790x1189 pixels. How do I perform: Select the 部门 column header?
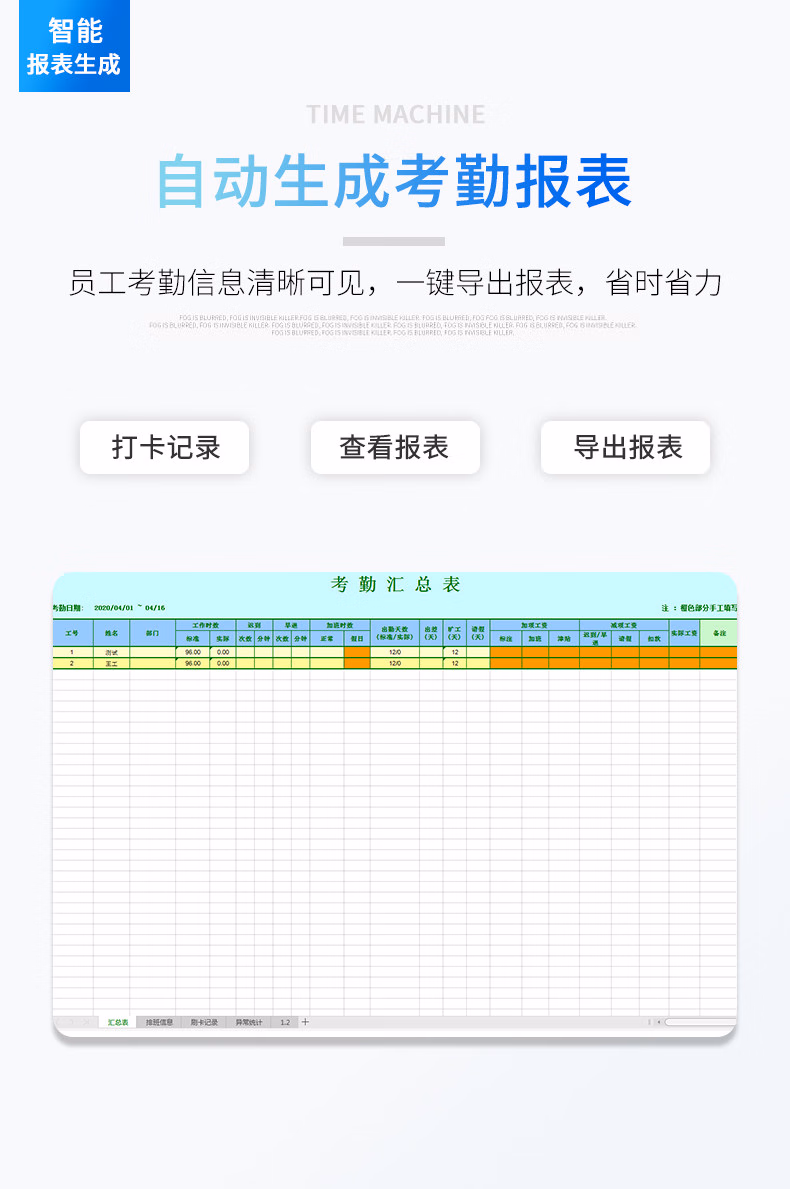(152, 633)
